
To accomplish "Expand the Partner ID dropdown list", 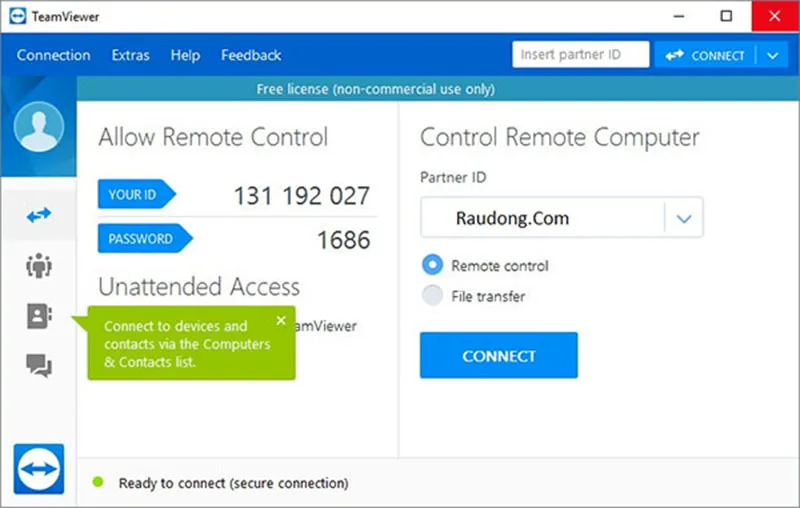I will (684, 218).
